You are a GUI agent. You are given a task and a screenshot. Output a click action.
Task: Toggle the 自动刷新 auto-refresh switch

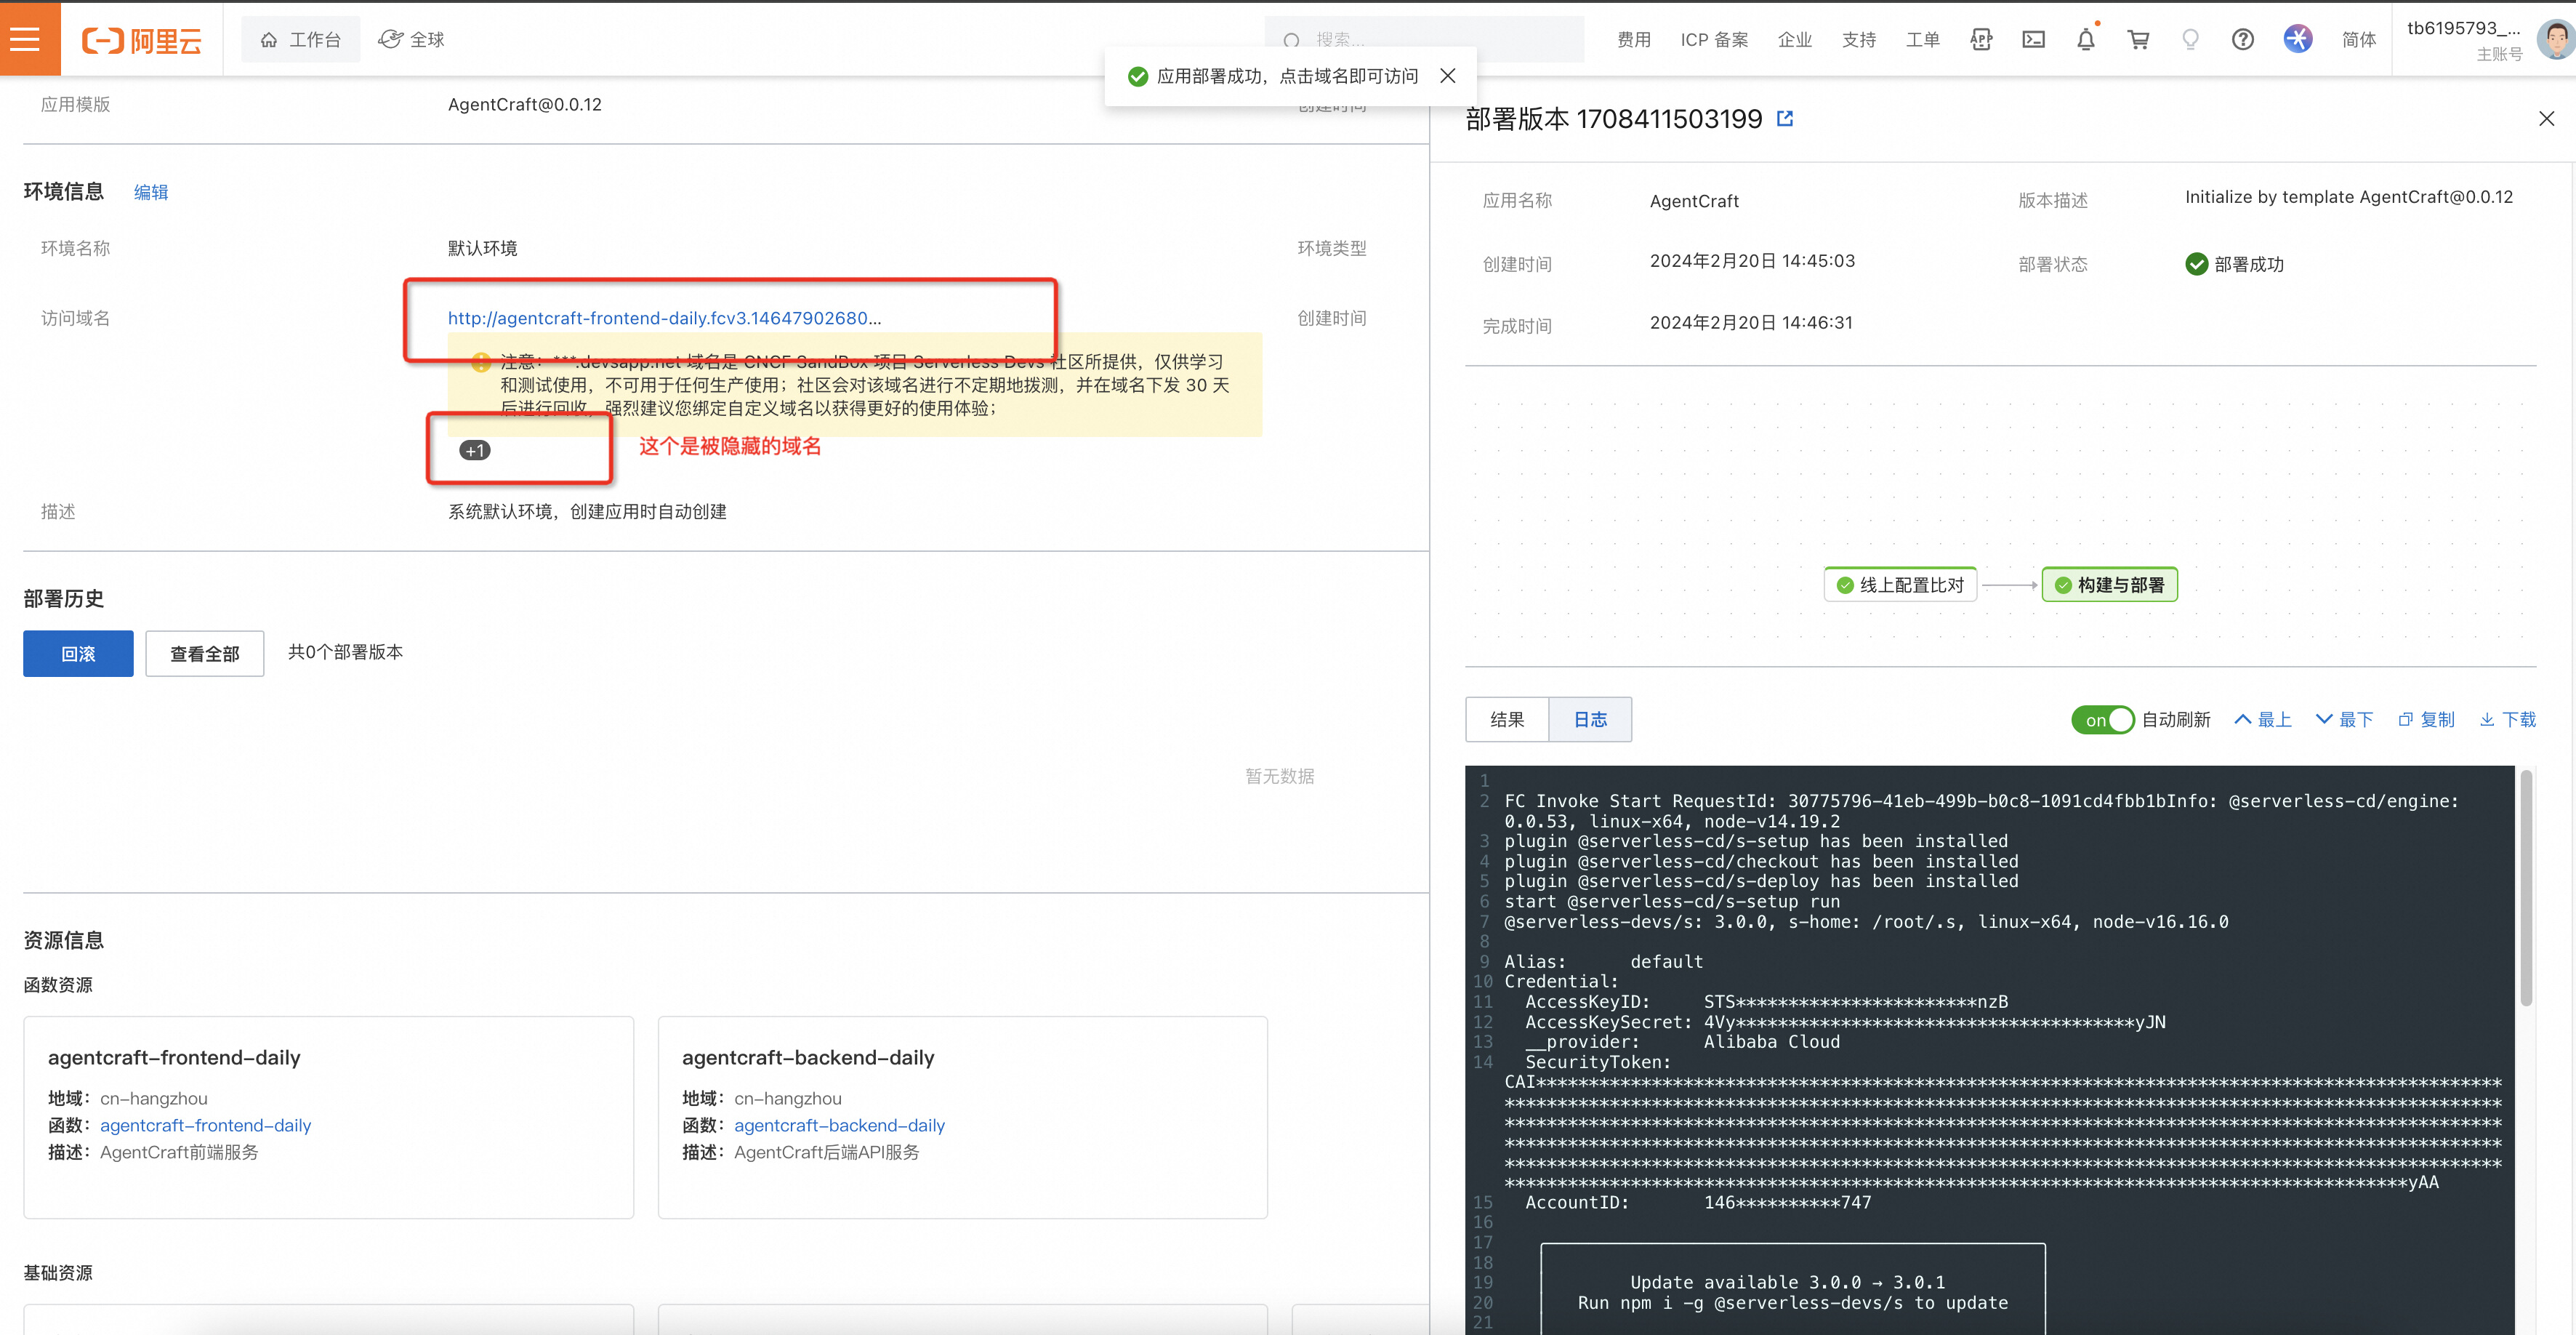pos(2102,720)
